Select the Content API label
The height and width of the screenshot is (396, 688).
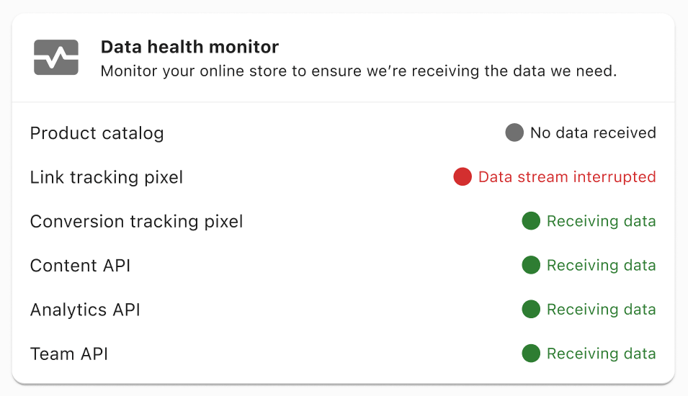coord(80,265)
